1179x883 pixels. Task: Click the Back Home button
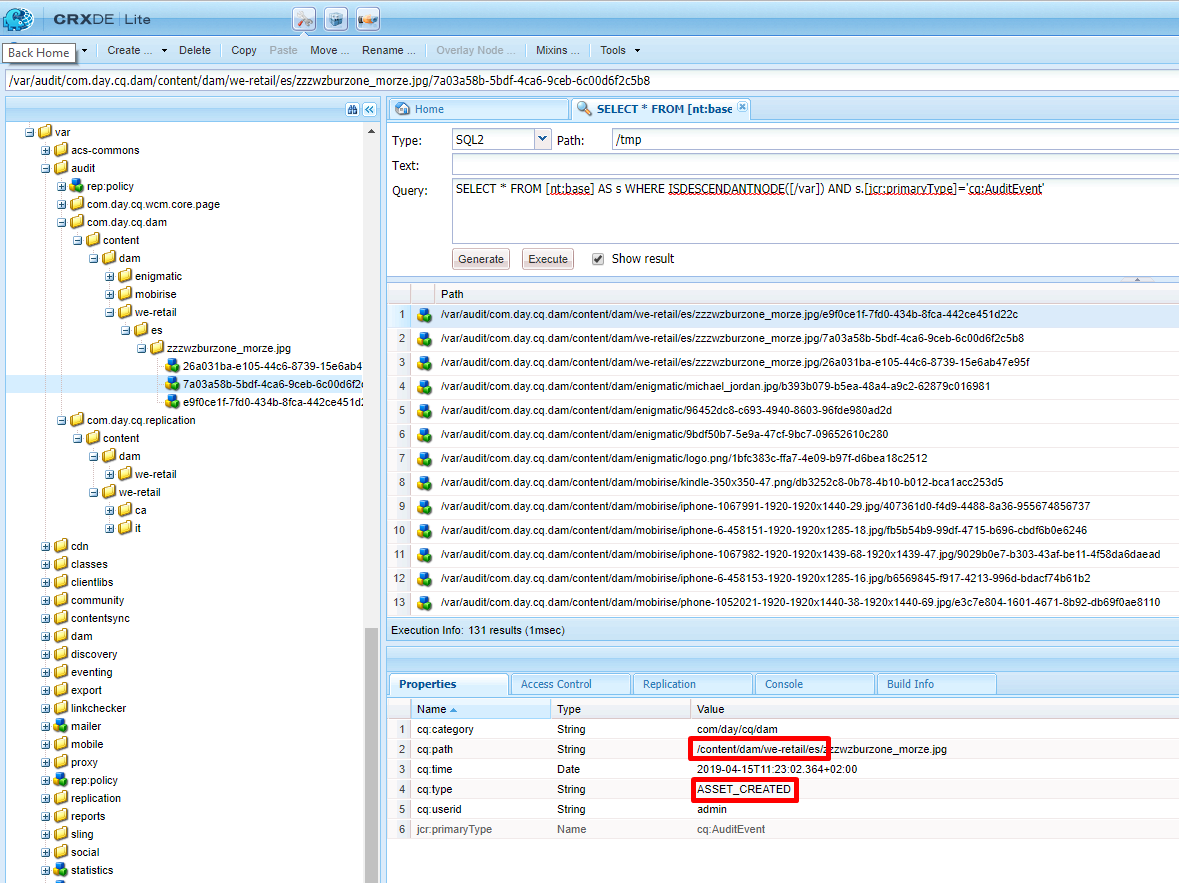click(x=38, y=52)
